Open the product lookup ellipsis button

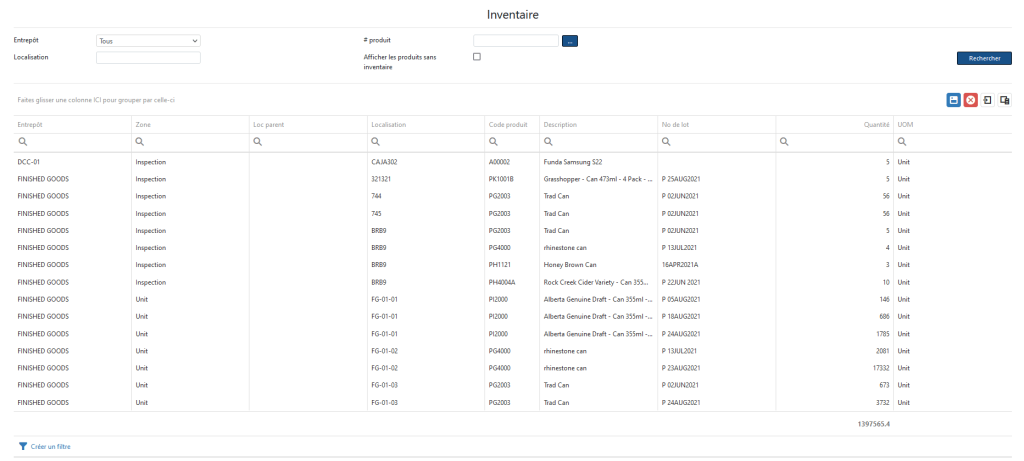pos(570,41)
